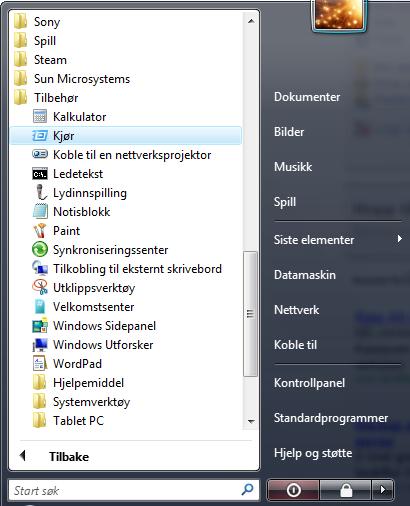Expand the Hjelpemiddel folder
The height and width of the screenshot is (506, 410).
(x=127, y=383)
